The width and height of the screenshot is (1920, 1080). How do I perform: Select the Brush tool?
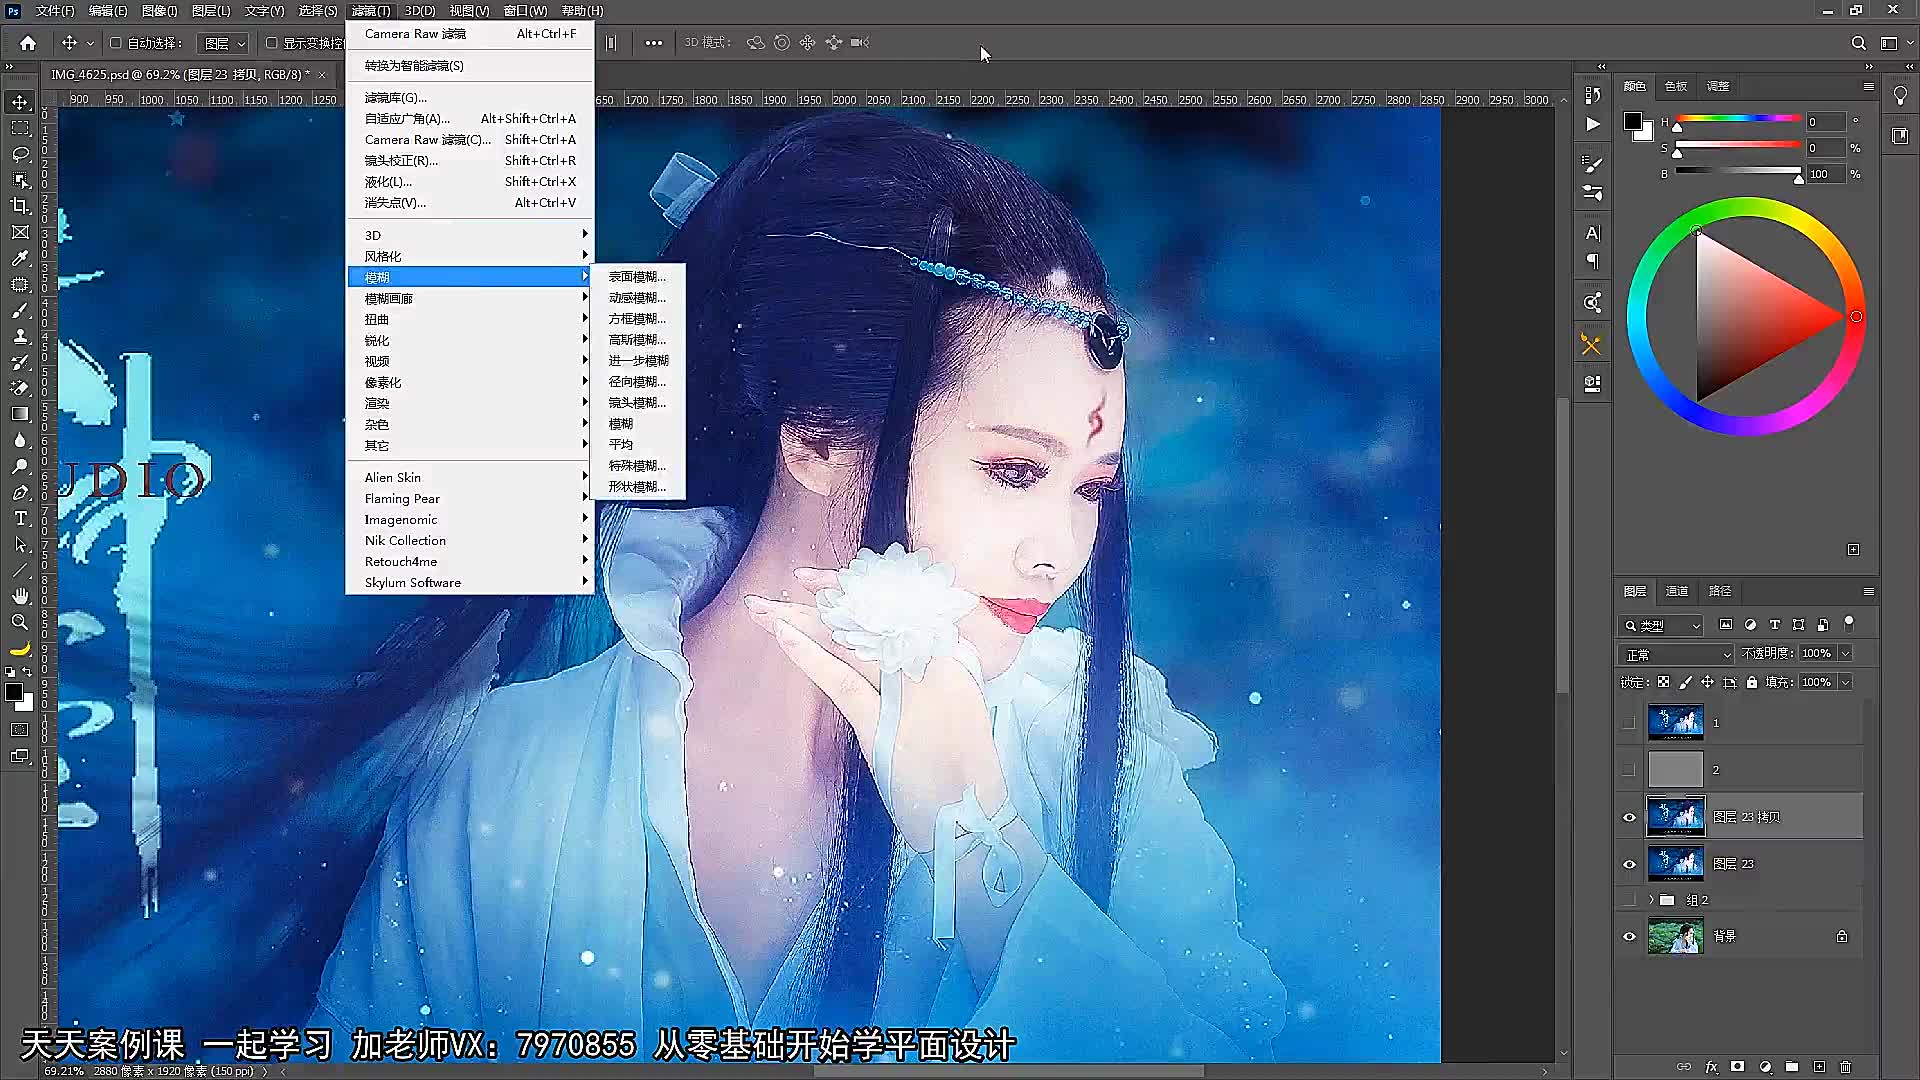click(x=20, y=310)
